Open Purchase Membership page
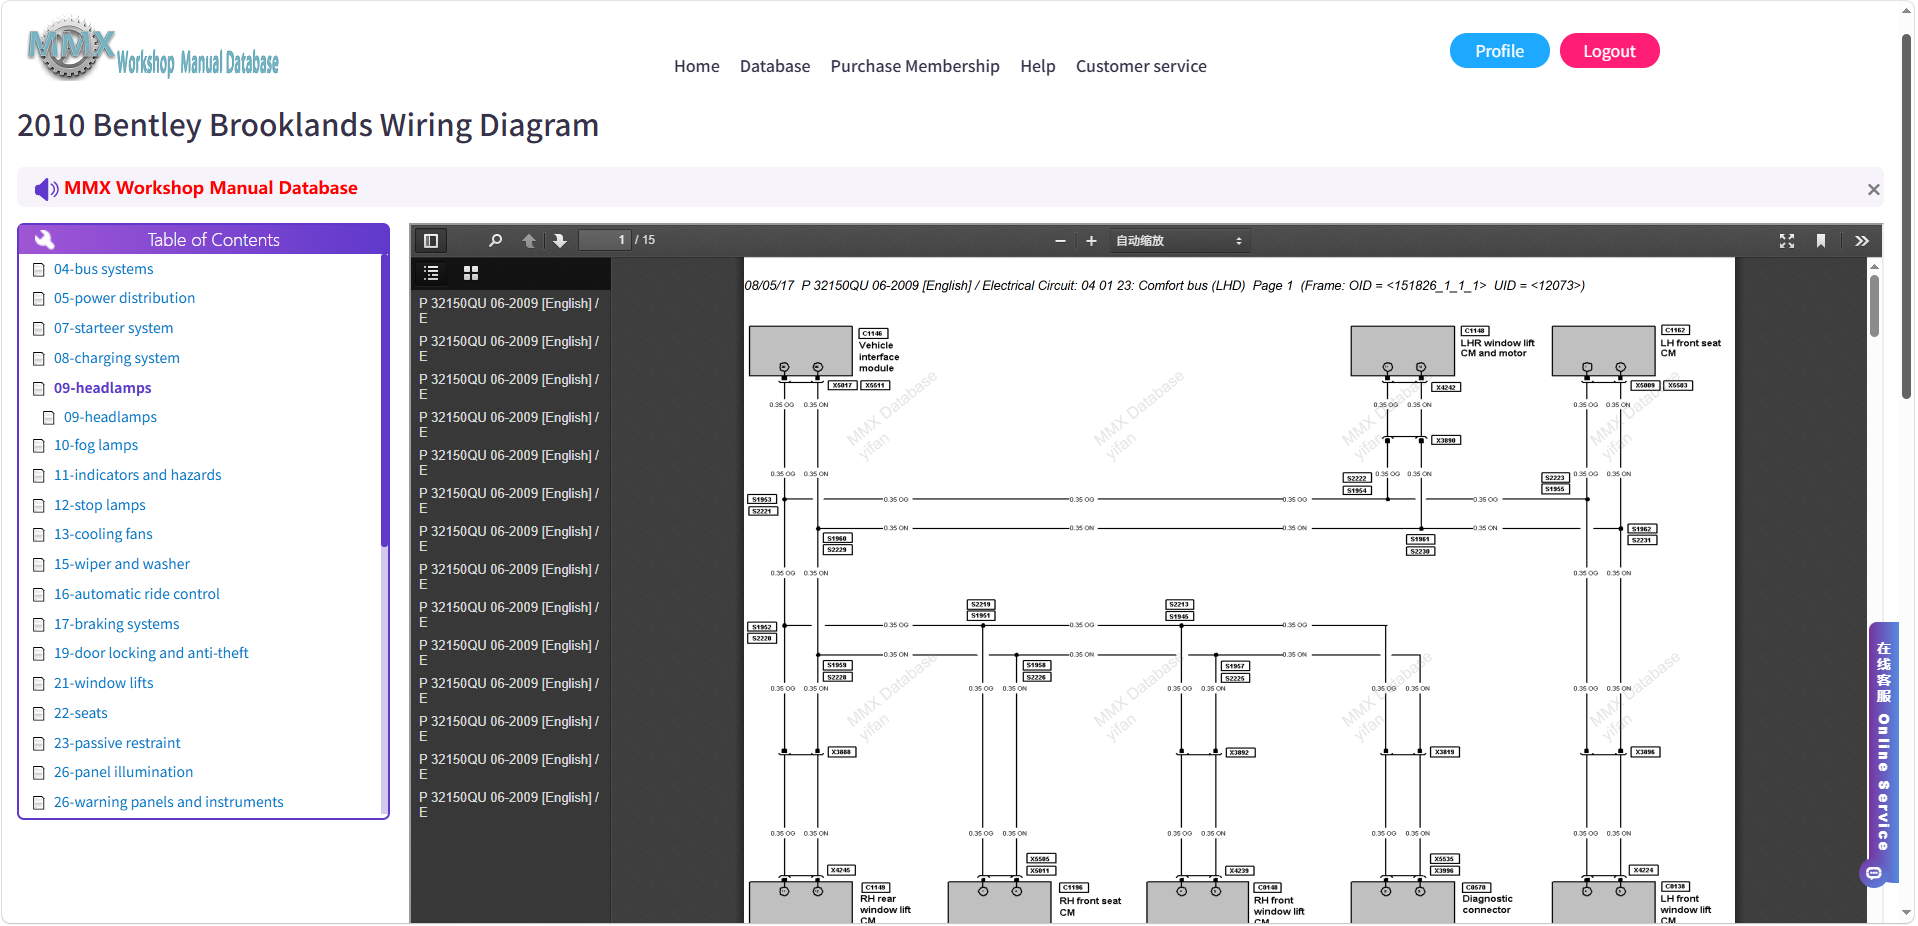 (x=915, y=66)
